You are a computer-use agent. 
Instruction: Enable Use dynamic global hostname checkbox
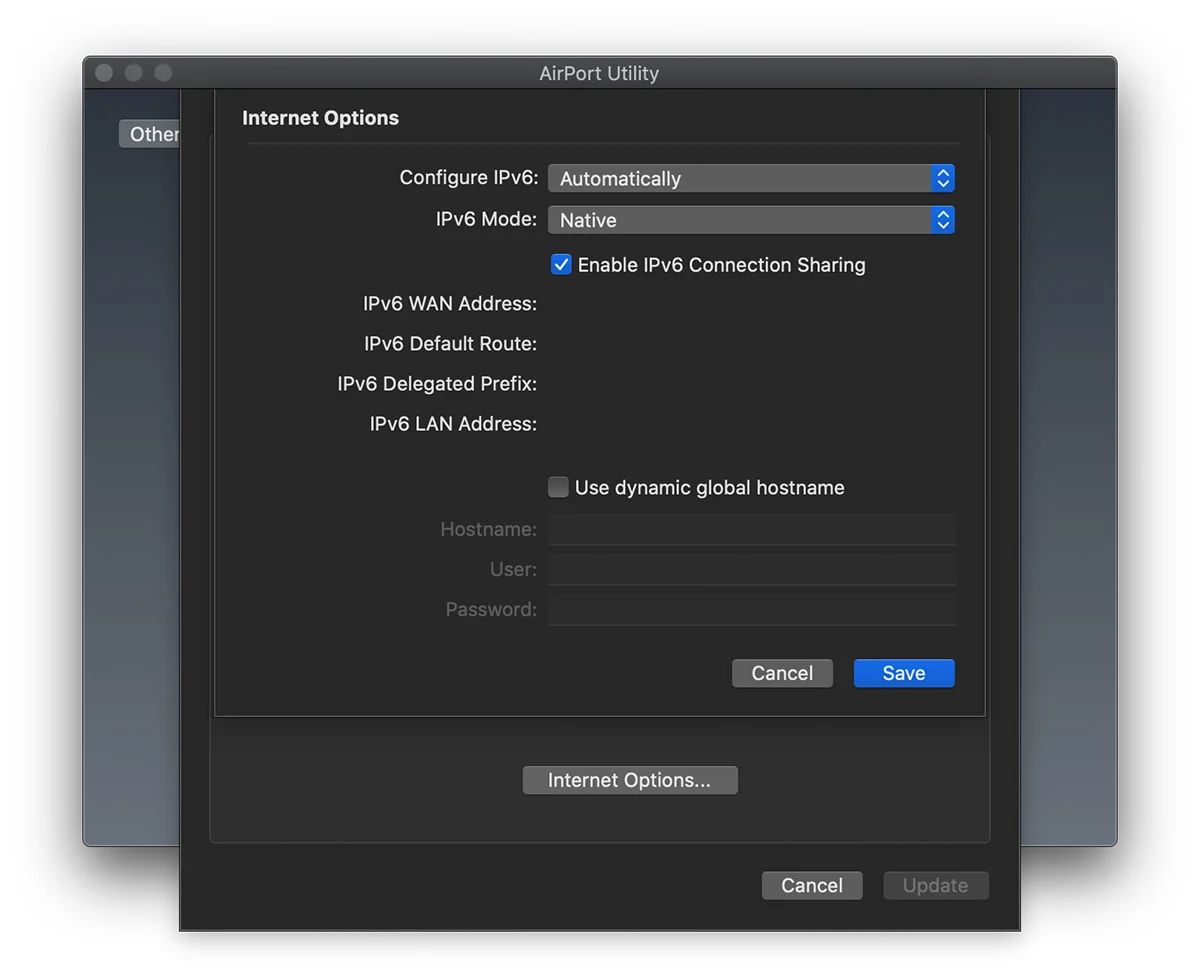pyautogui.click(x=558, y=488)
